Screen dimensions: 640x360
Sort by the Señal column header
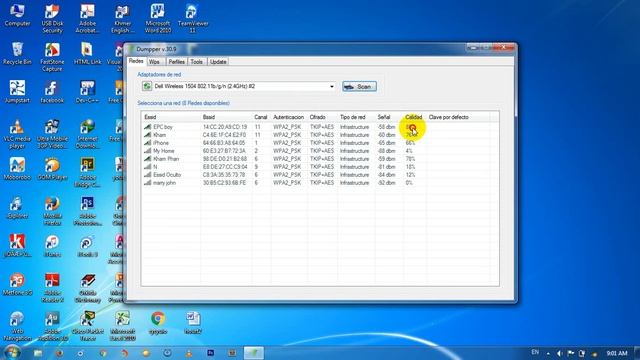point(389,117)
